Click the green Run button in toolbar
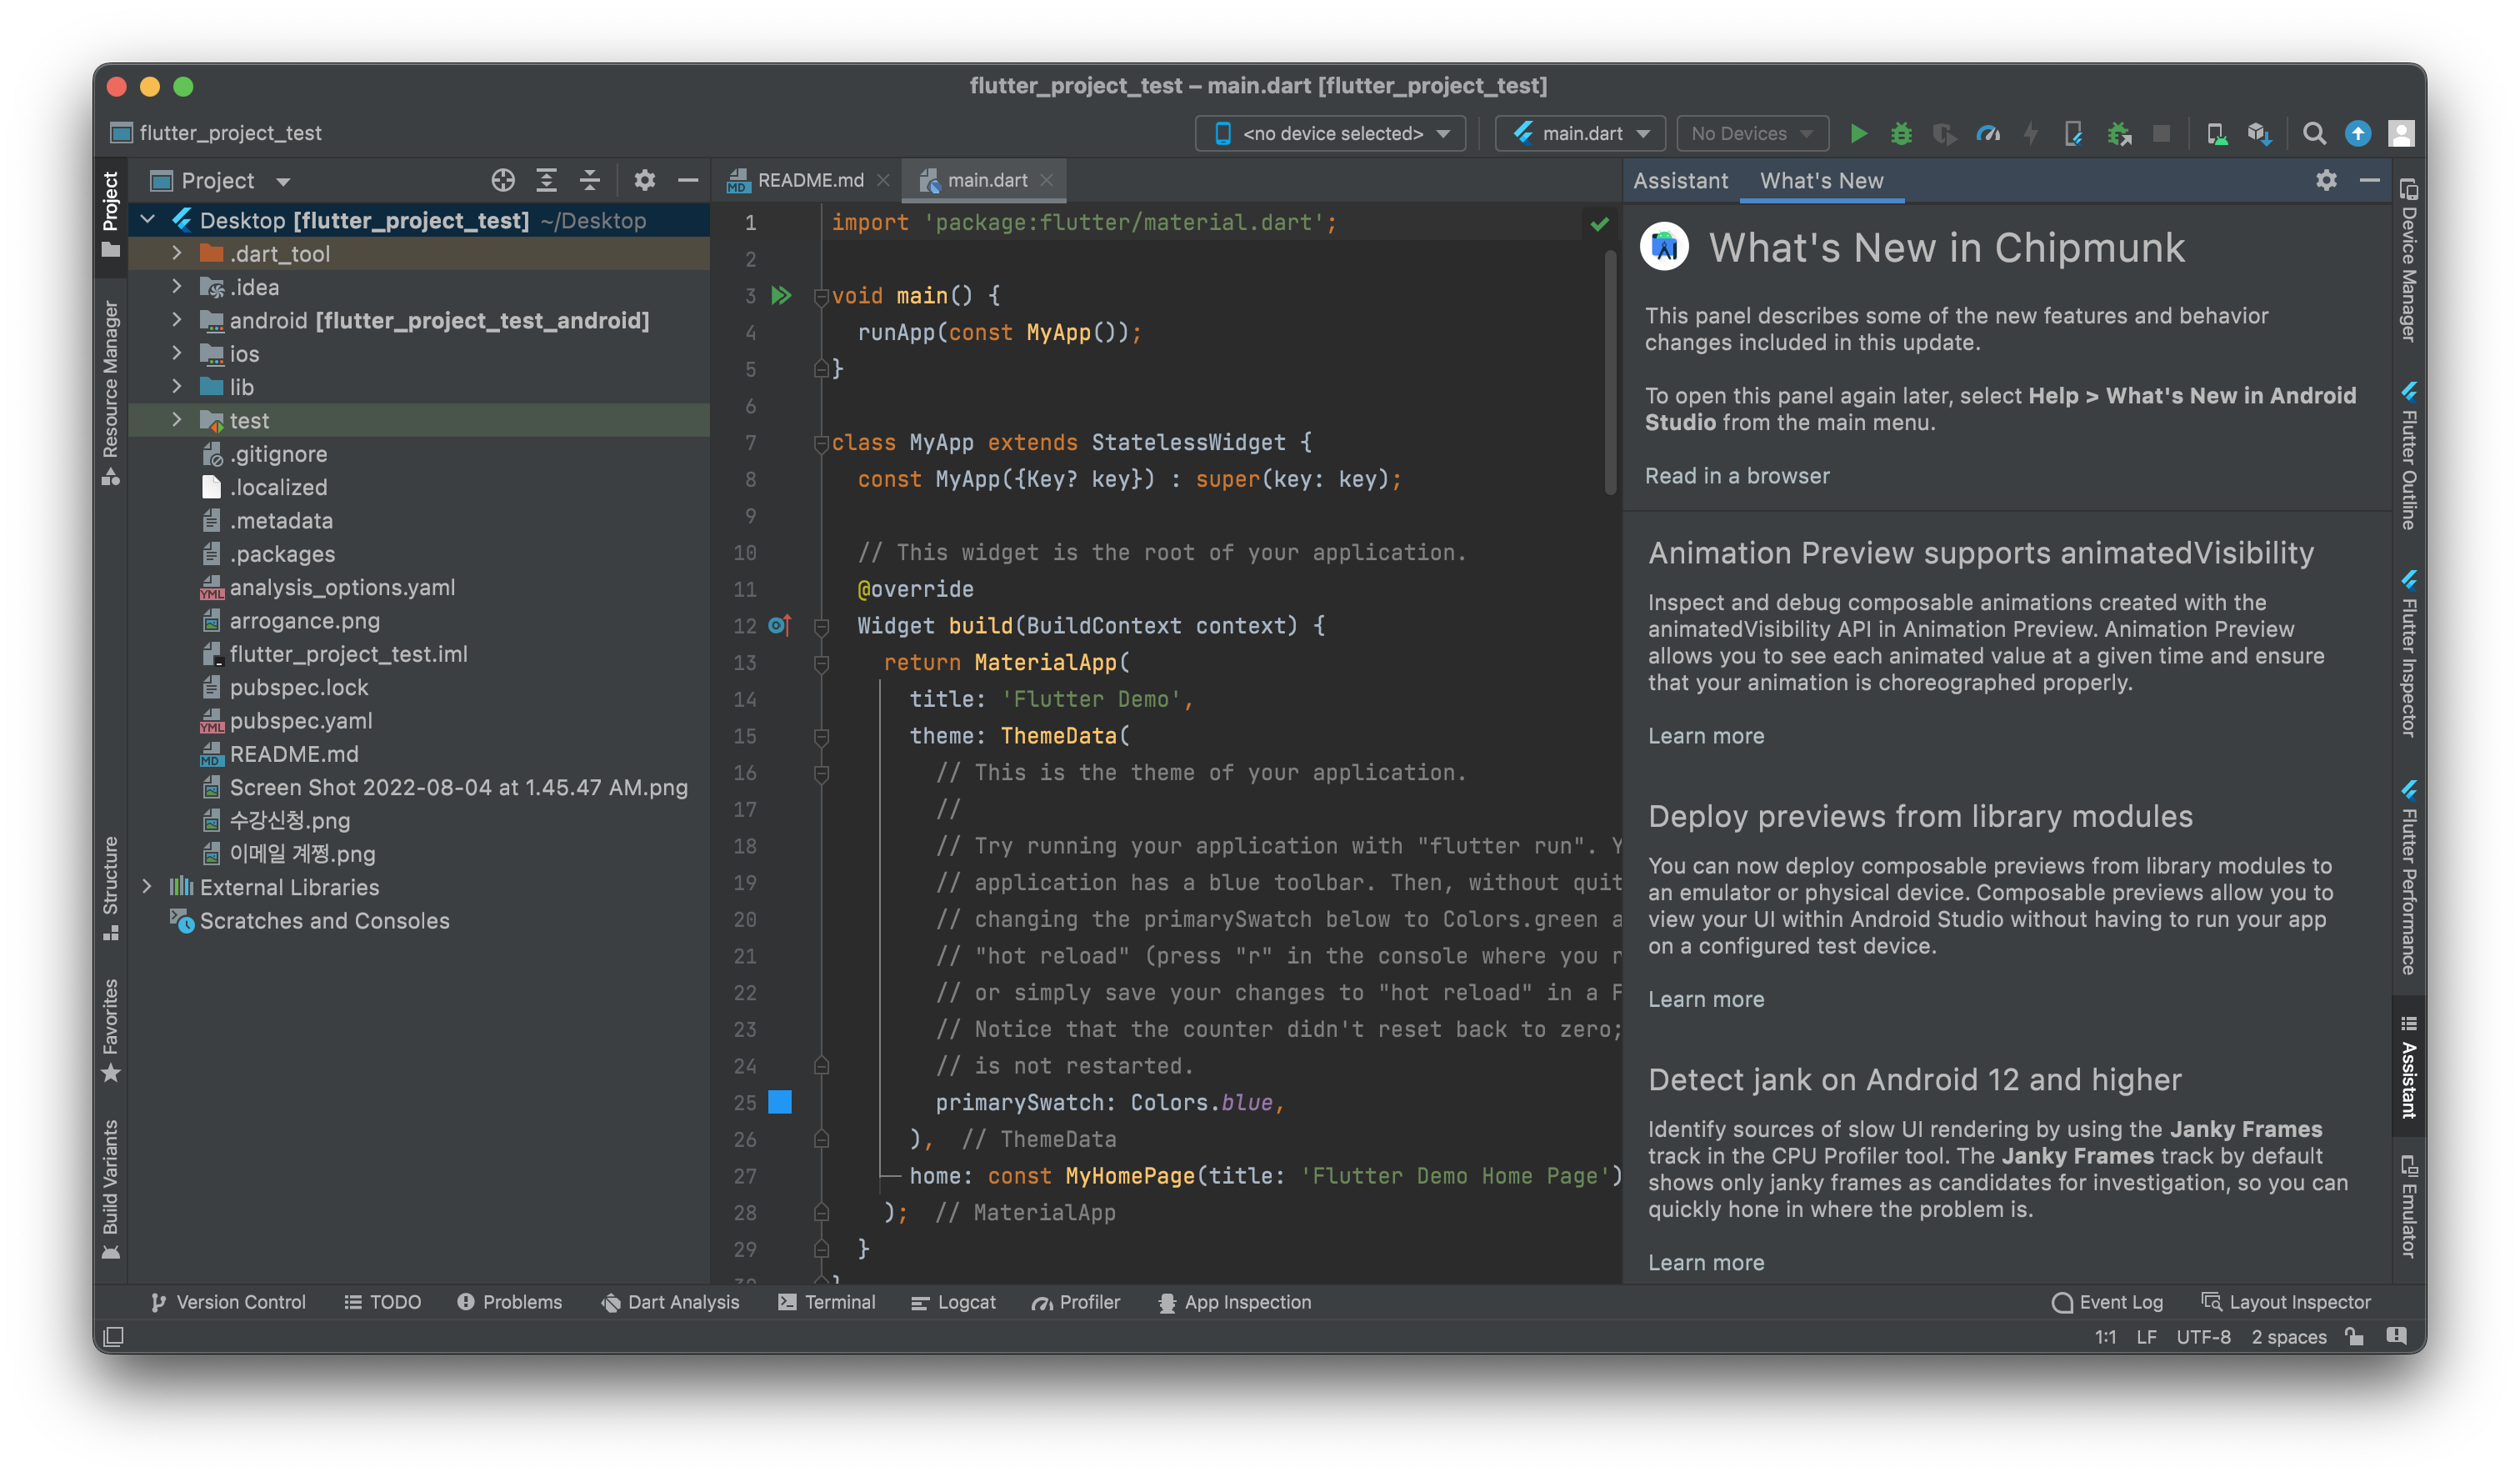 coord(1858,133)
